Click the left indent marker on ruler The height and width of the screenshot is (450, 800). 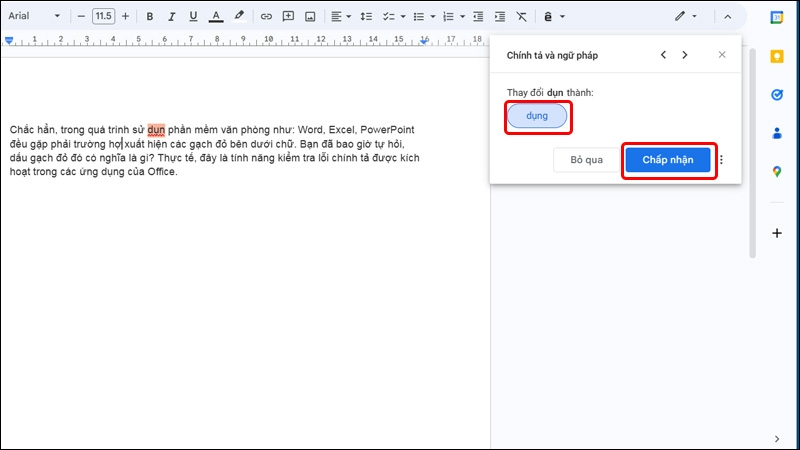pyautogui.click(x=9, y=40)
